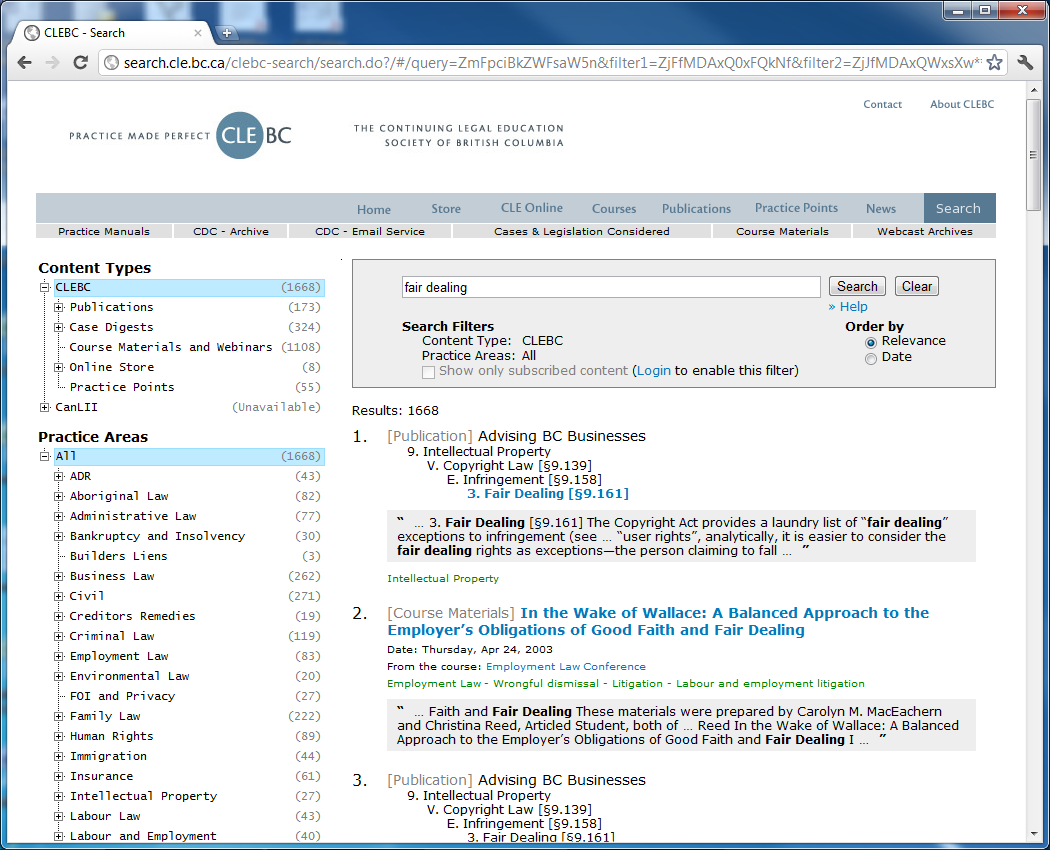The image size is (1050, 850).
Task: Enable the Show only subscribed content checkbox
Action: 428,371
